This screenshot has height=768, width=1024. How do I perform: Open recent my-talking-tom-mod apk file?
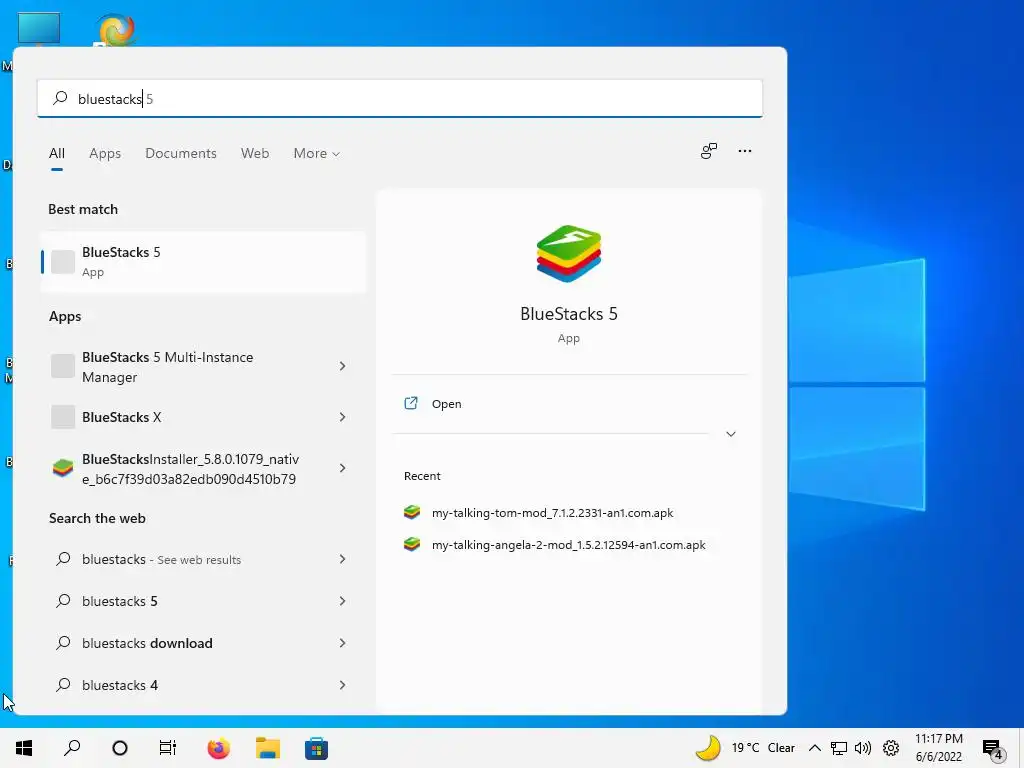tap(552, 513)
